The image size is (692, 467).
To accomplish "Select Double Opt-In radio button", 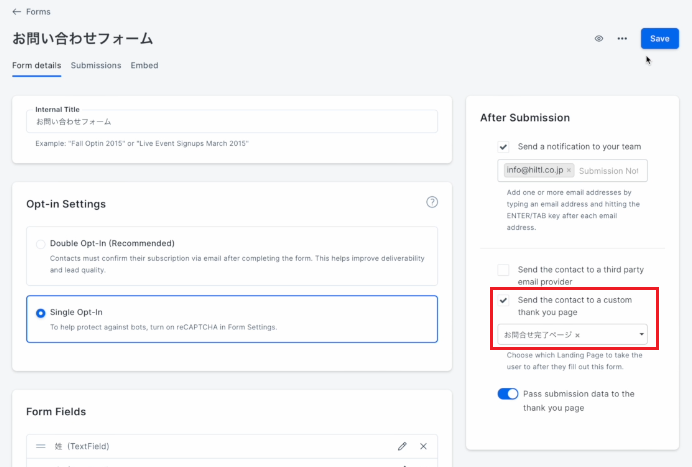I will (x=41, y=244).
